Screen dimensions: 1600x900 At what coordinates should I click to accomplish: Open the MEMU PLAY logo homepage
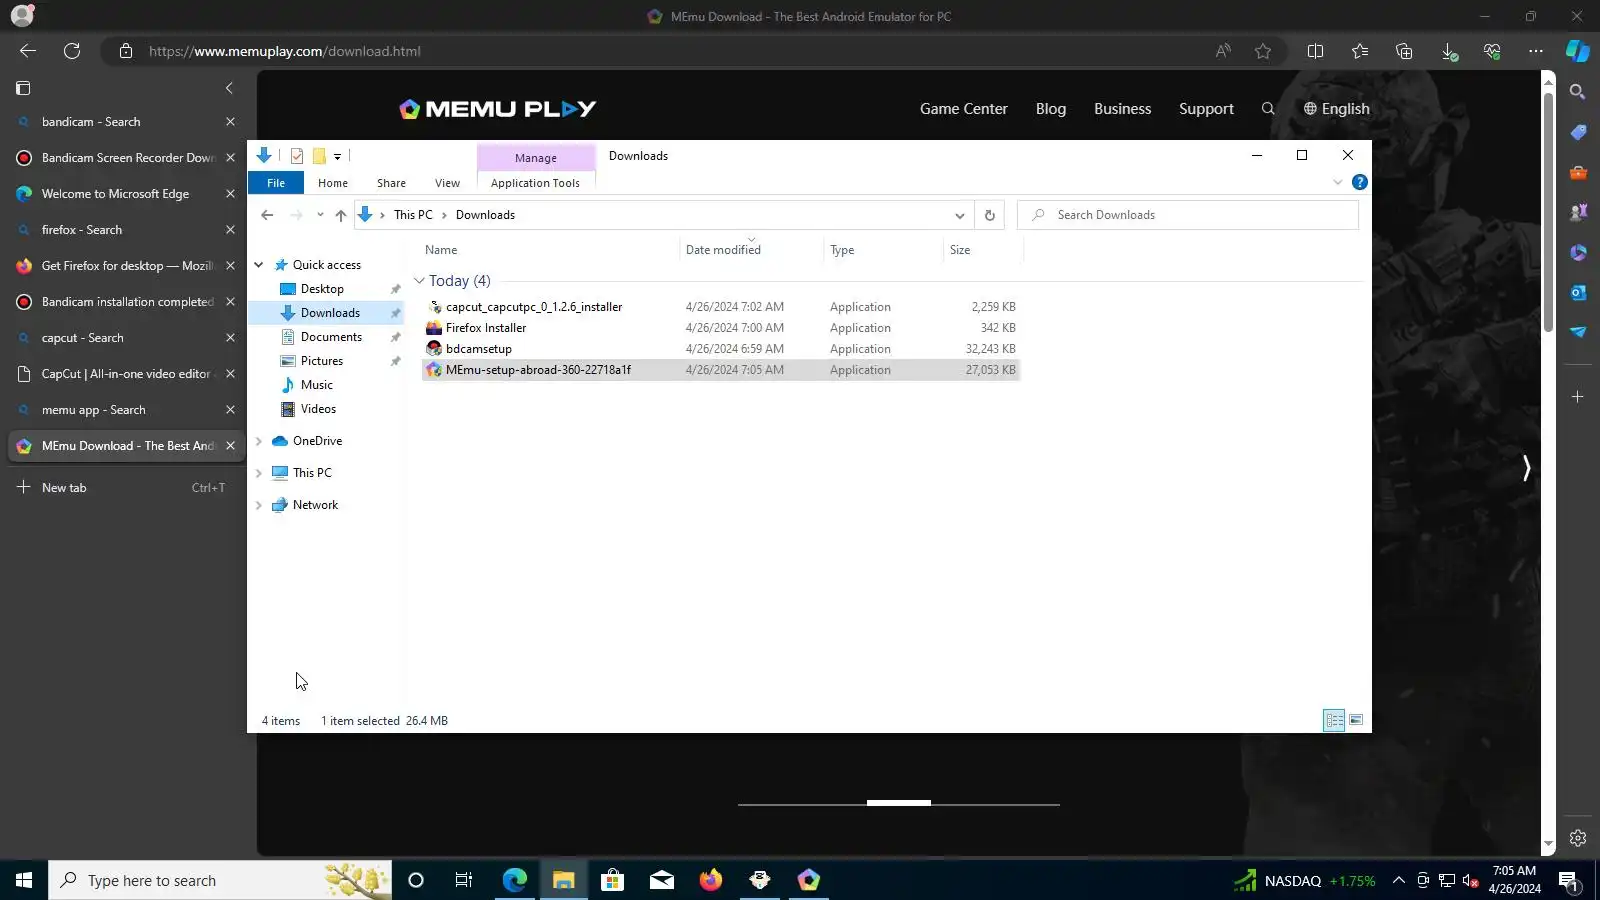tap(497, 109)
